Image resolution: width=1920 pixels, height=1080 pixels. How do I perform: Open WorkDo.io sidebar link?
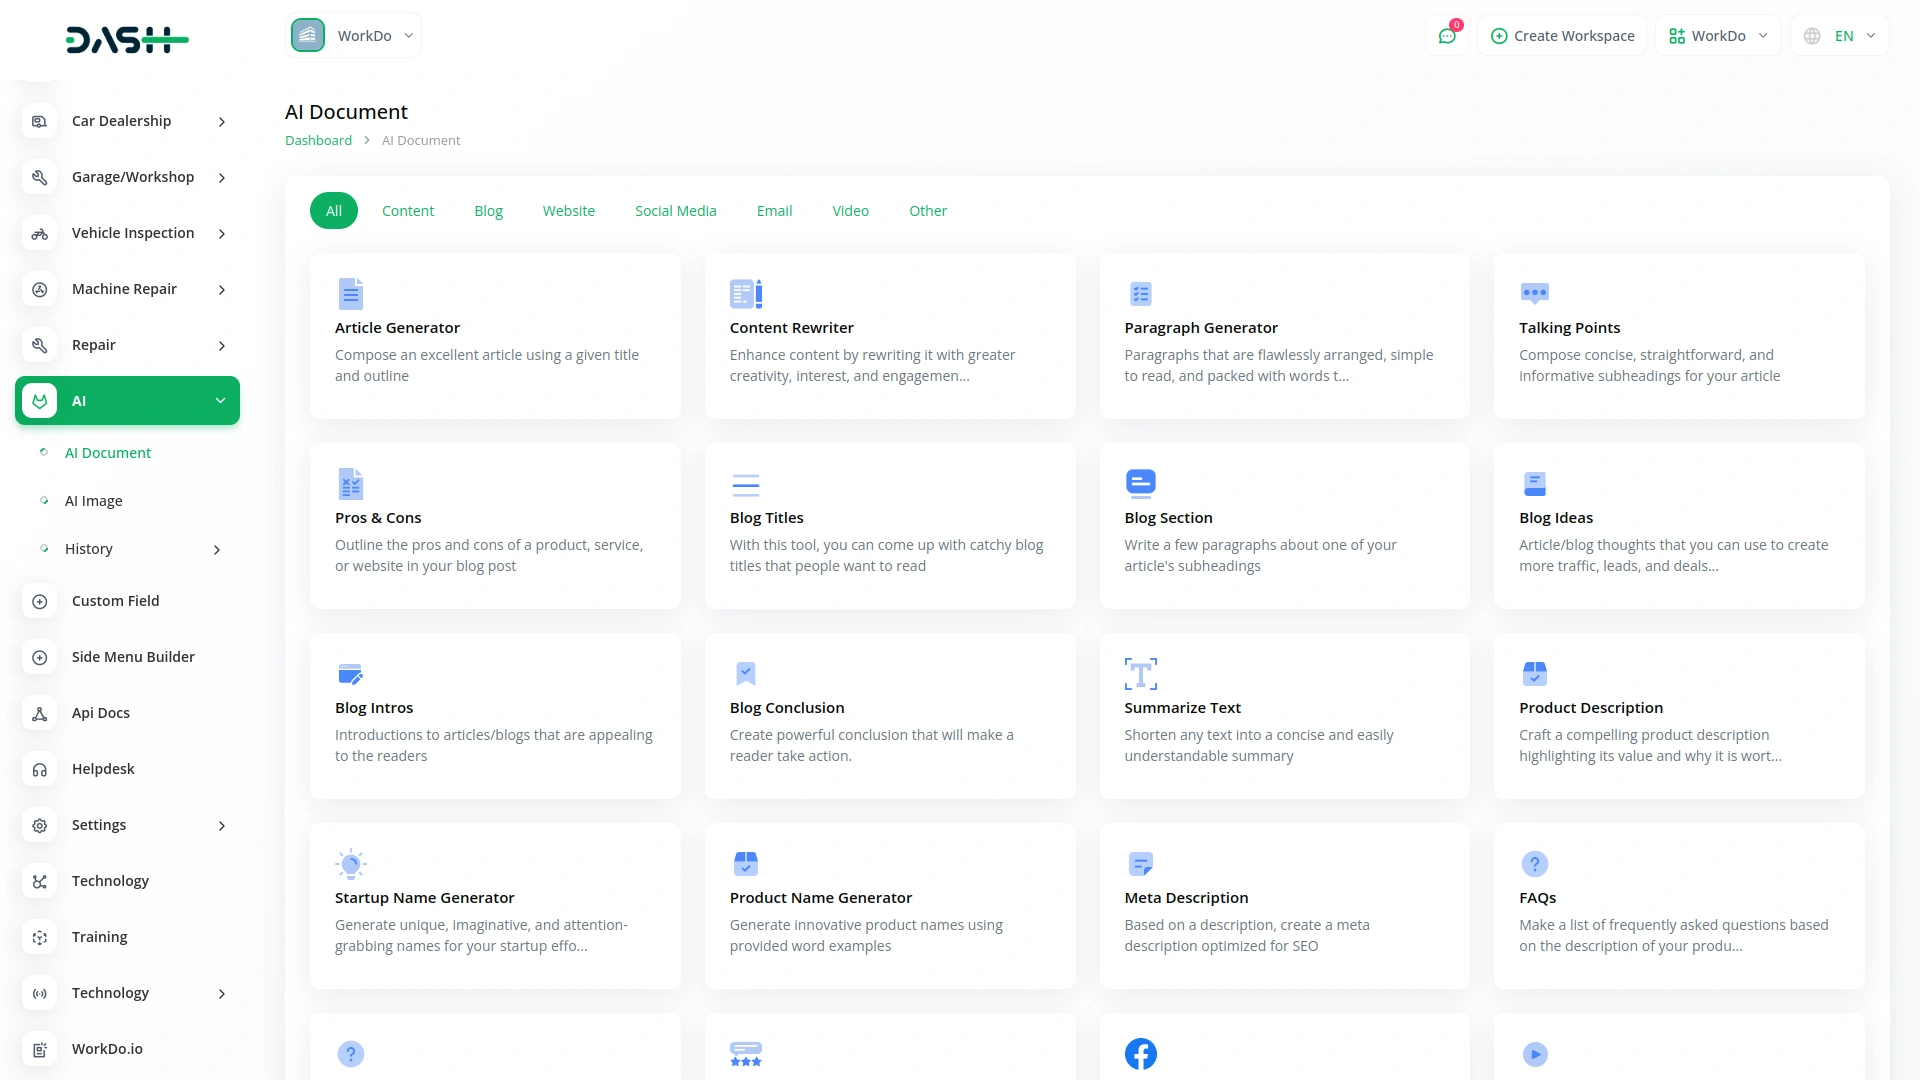pos(107,1049)
